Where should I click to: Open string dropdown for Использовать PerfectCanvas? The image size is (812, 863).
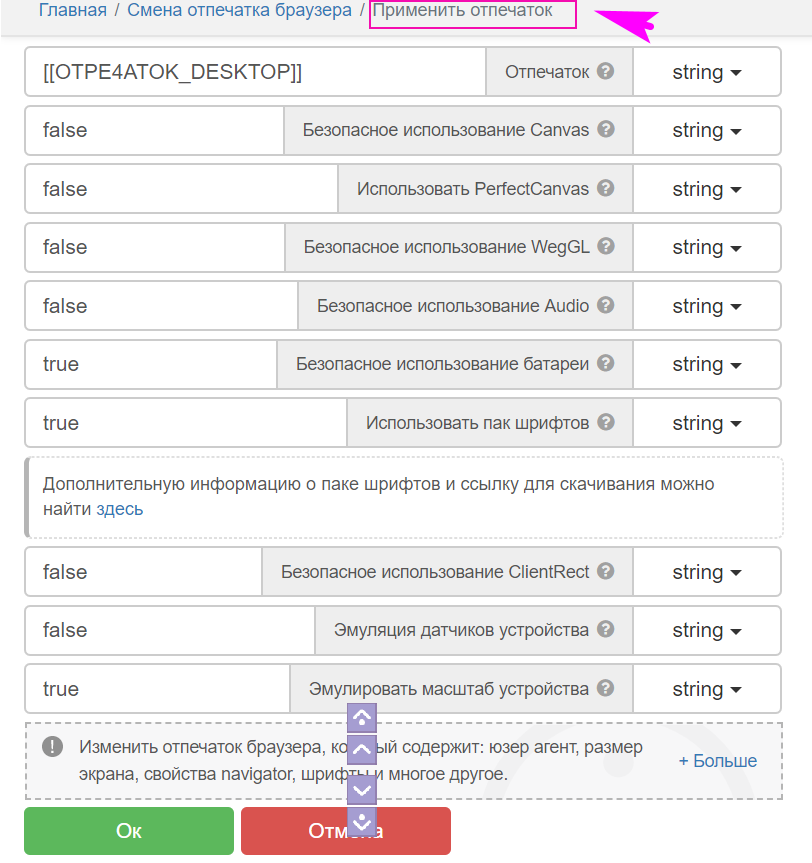pos(706,189)
